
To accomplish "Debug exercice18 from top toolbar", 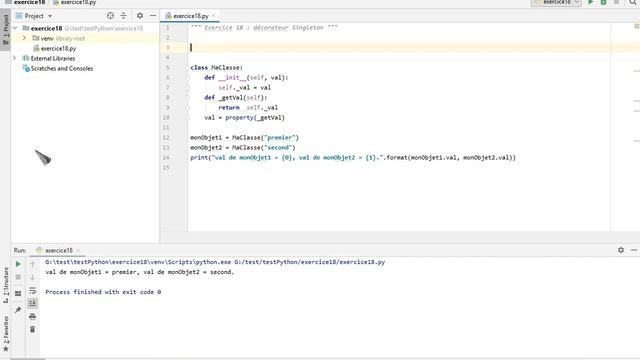I will 603,2.
